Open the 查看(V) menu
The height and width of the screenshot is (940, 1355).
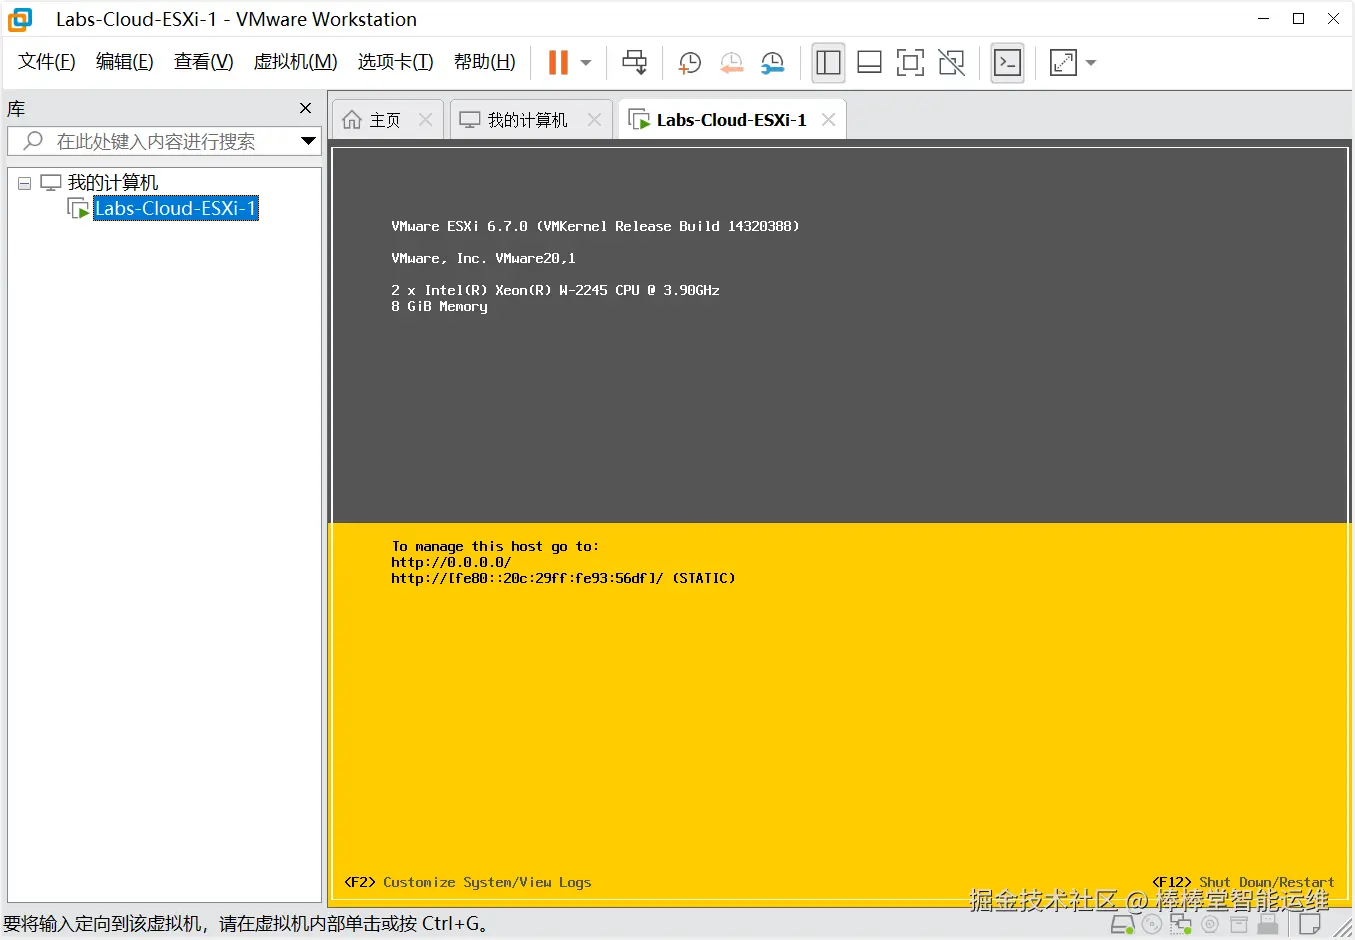coord(204,62)
